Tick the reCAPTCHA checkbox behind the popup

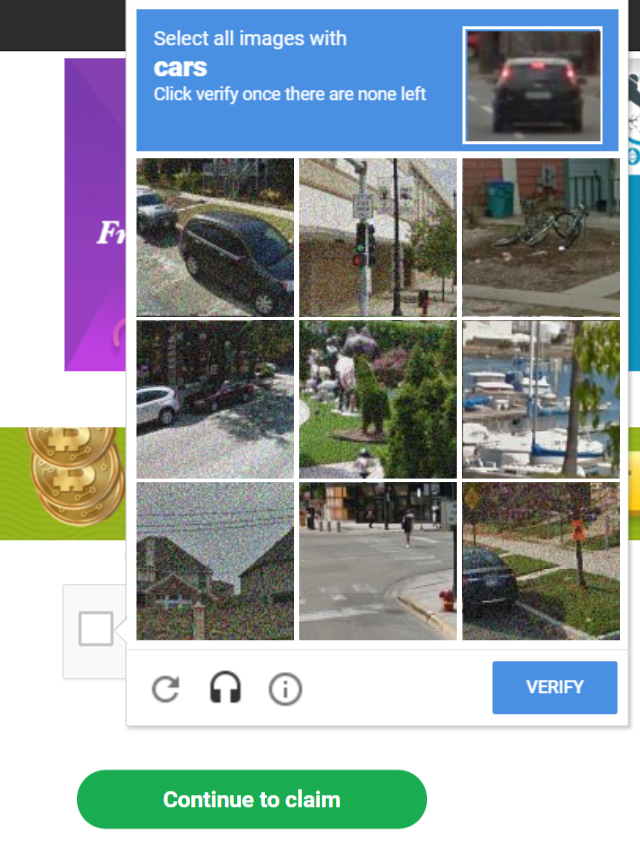point(96,629)
